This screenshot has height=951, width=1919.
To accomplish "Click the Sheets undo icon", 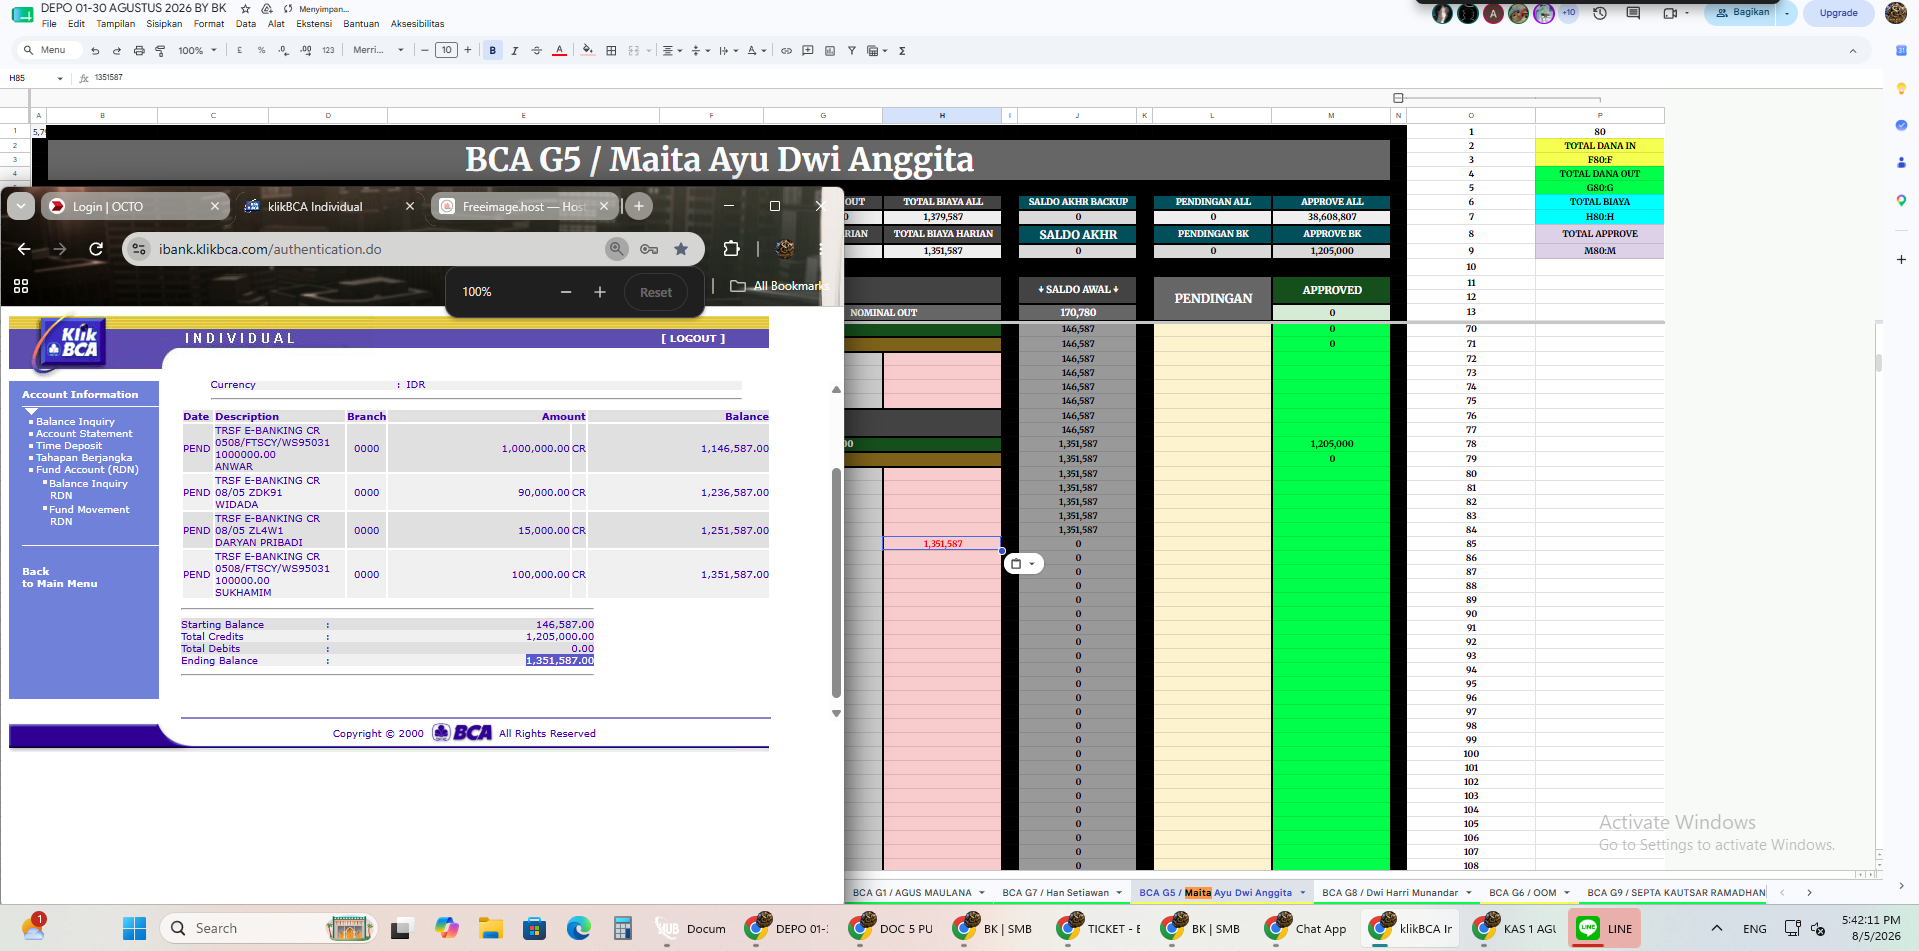I will (95, 50).
